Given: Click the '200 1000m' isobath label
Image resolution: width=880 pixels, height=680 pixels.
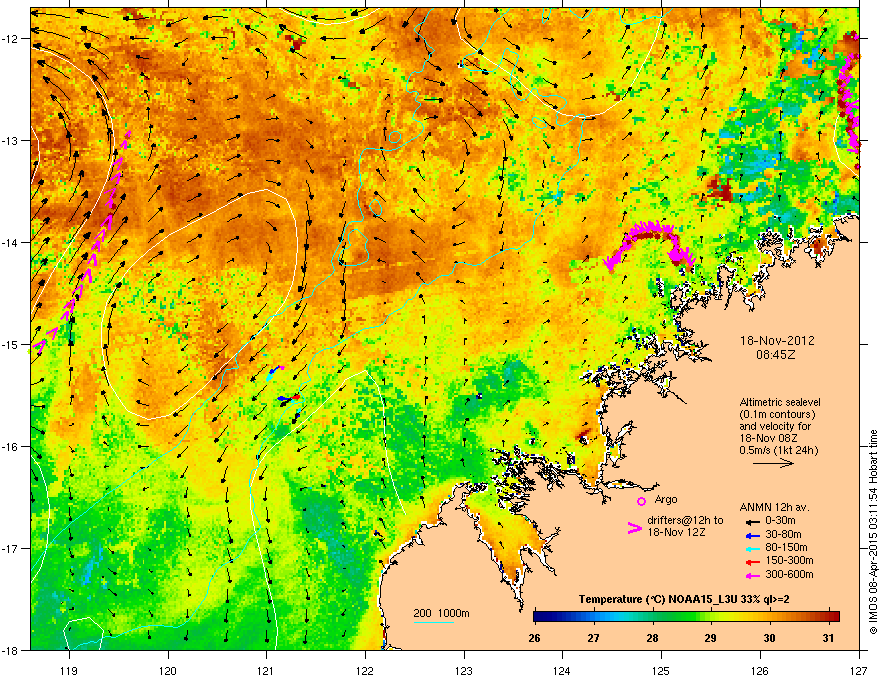Looking at the screenshot, I should point(441,613).
